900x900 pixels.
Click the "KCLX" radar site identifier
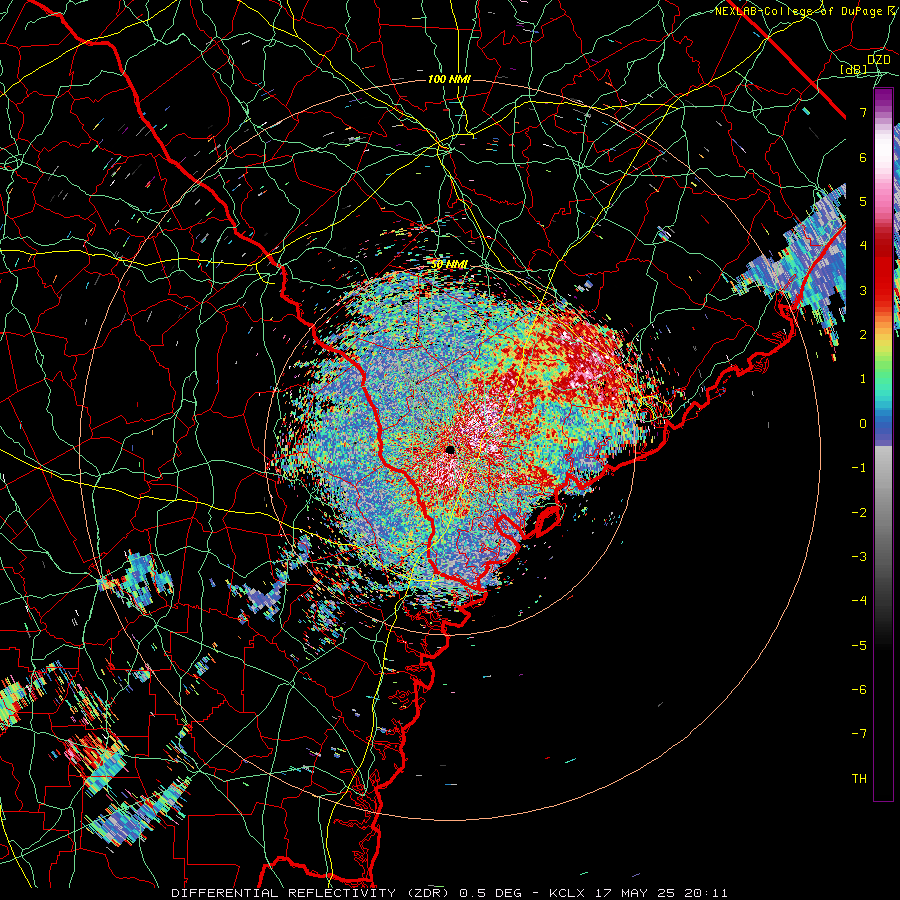coord(567,893)
